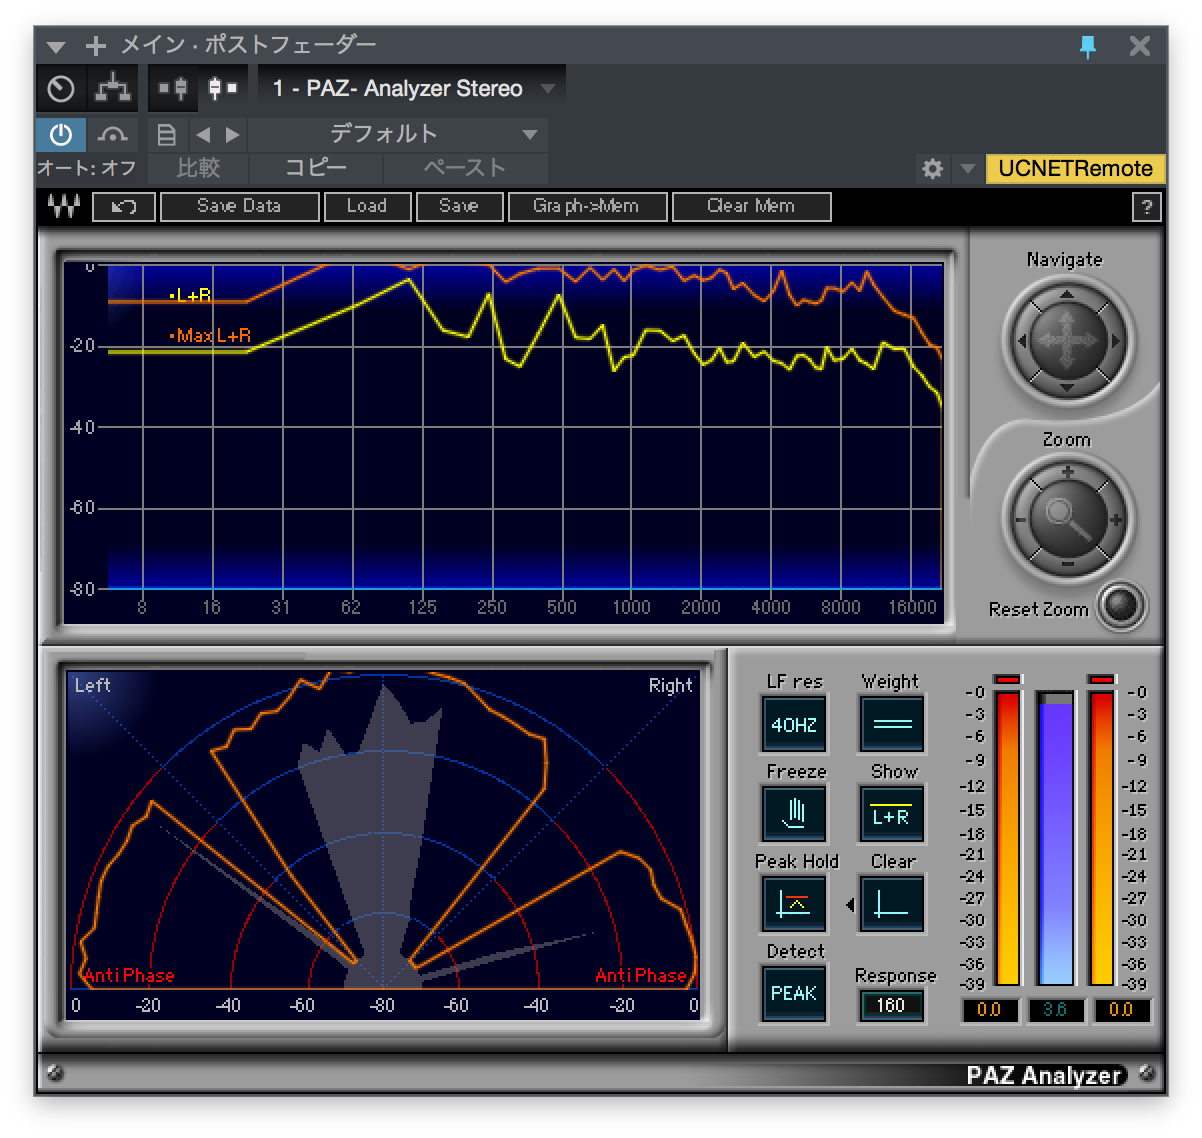The image size is (1202, 1138).
Task: Open the デフォルト preset dropdown
Action: [397, 134]
